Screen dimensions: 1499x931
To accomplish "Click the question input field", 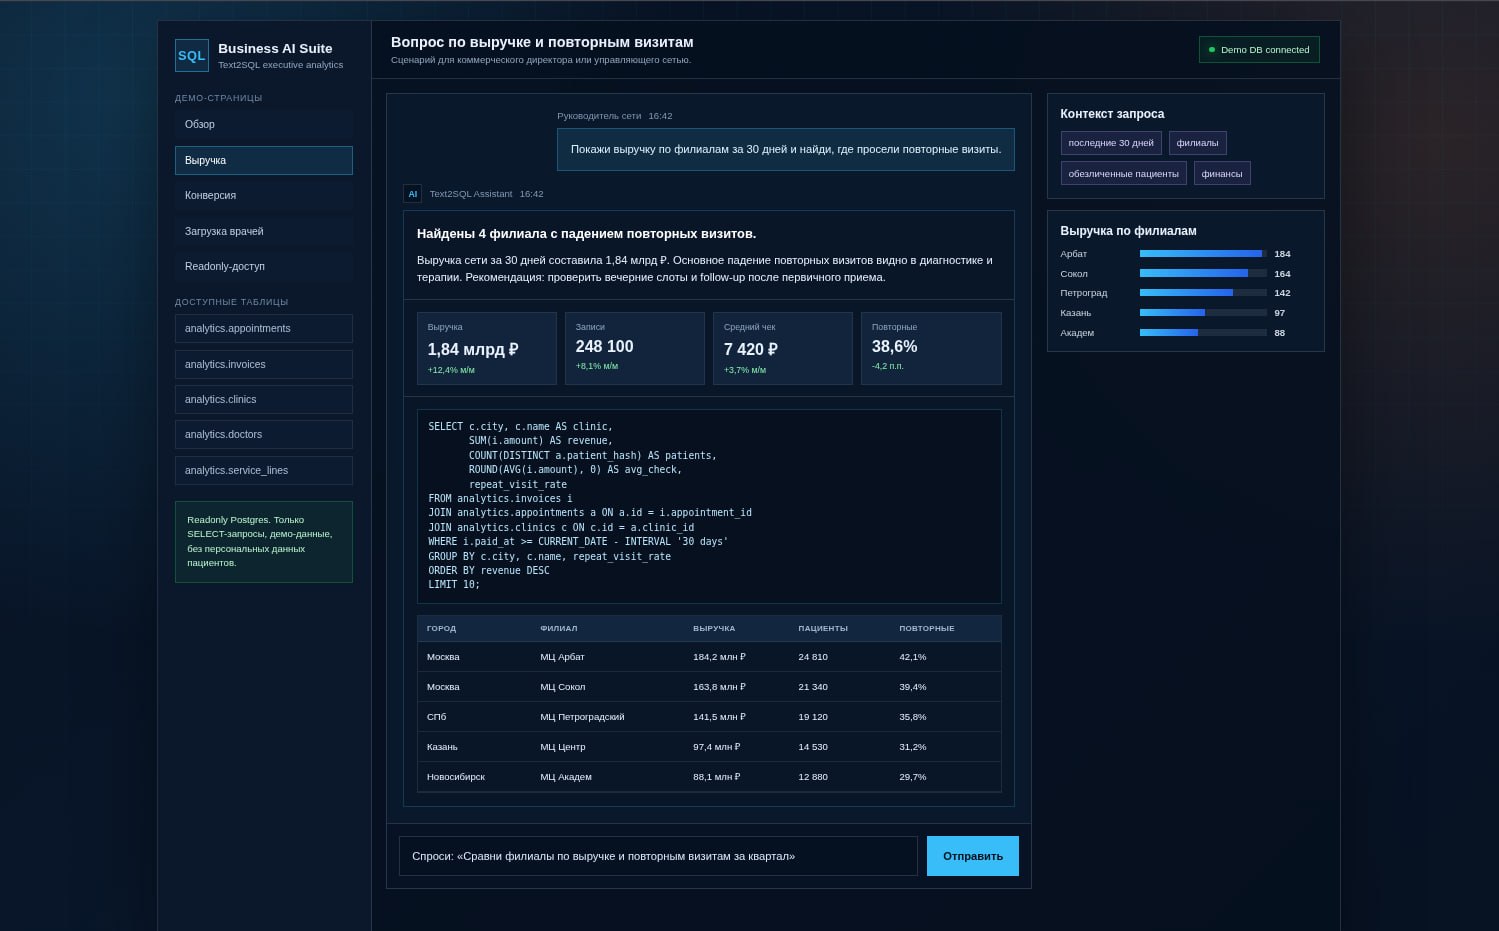I will click(658, 856).
